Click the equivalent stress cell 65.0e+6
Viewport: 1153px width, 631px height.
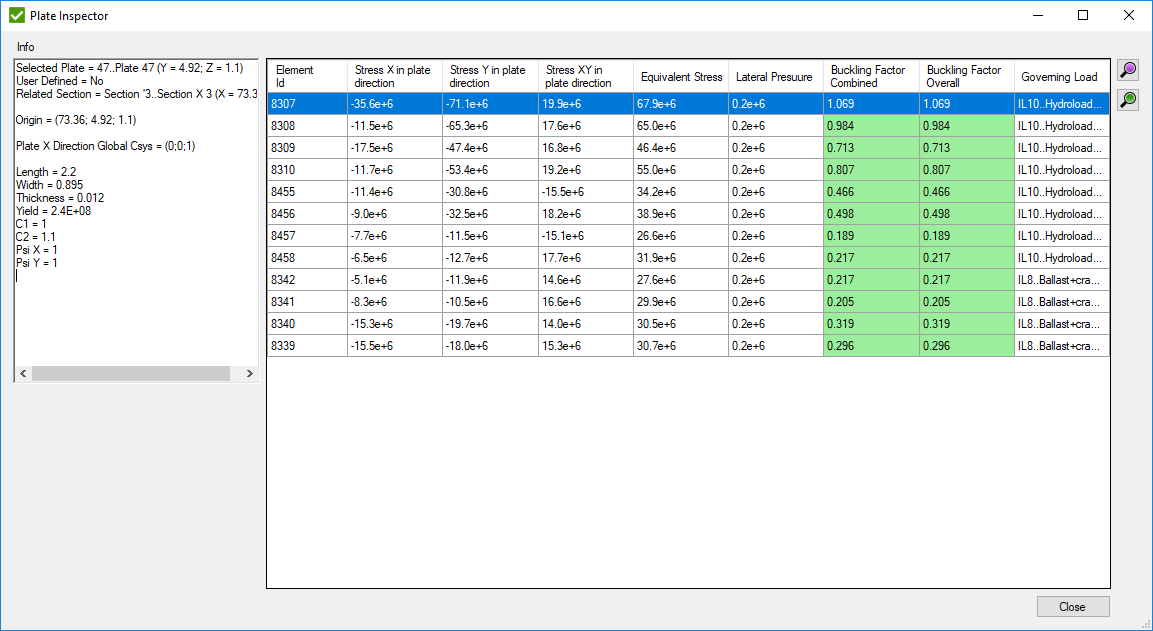click(x=681, y=126)
